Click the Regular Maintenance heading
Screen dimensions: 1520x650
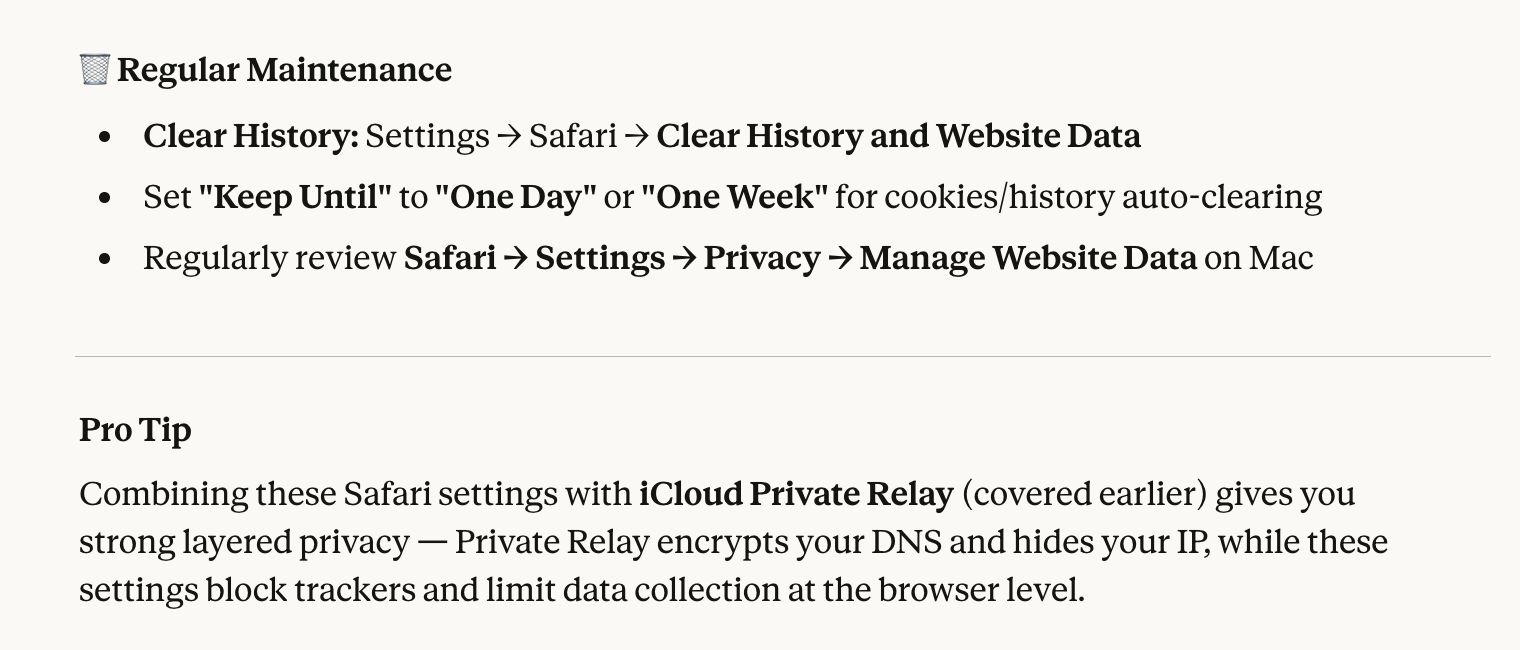tap(284, 70)
